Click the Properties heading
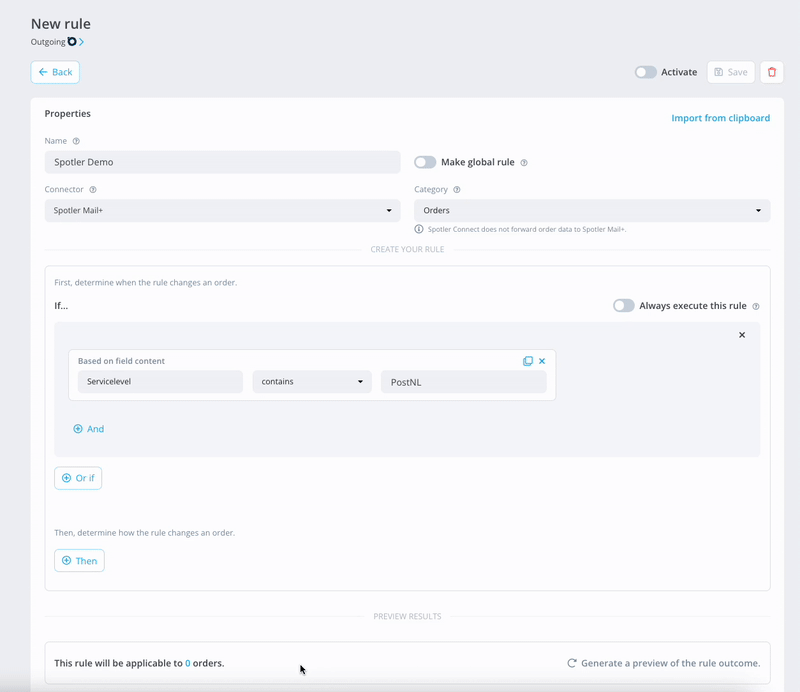800x692 pixels. tap(67, 113)
